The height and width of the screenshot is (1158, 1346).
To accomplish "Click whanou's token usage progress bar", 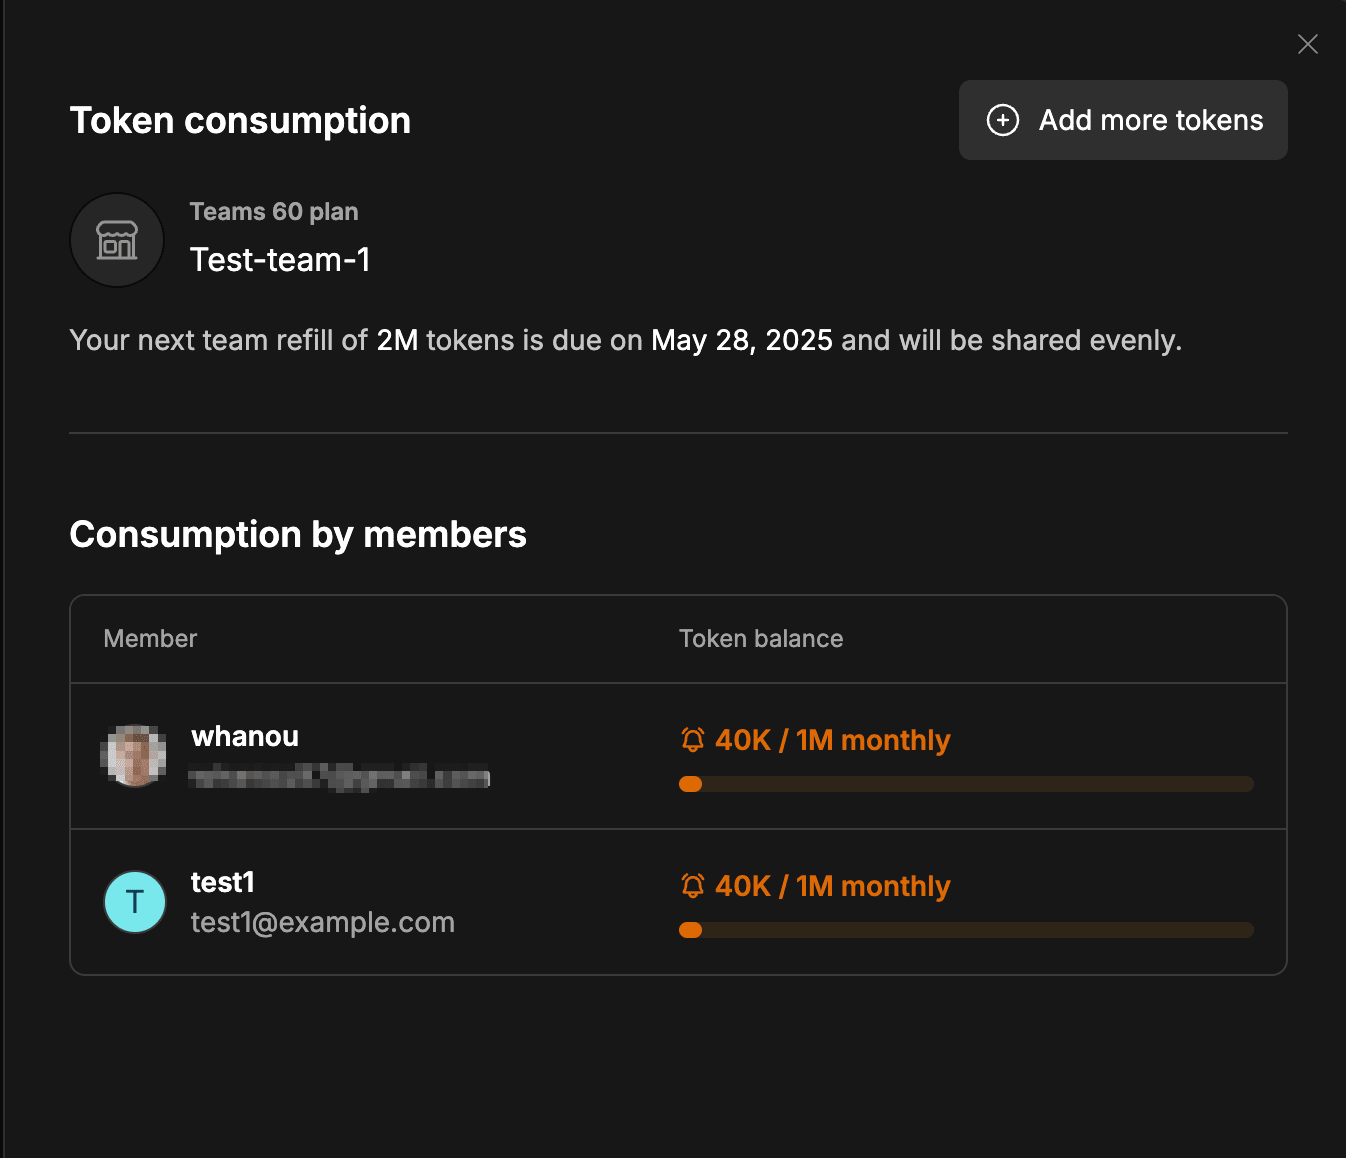I will (966, 783).
